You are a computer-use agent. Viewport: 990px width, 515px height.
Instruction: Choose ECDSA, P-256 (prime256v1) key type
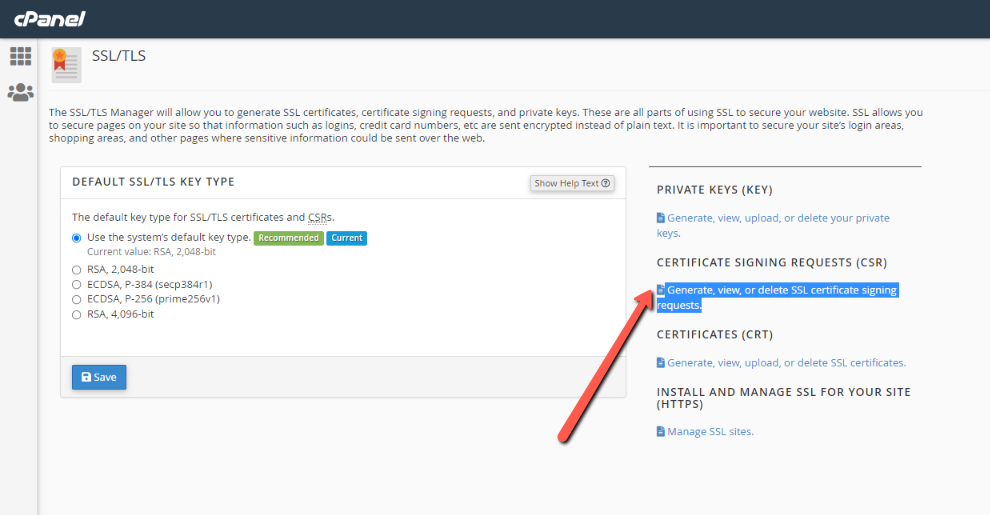click(x=76, y=299)
